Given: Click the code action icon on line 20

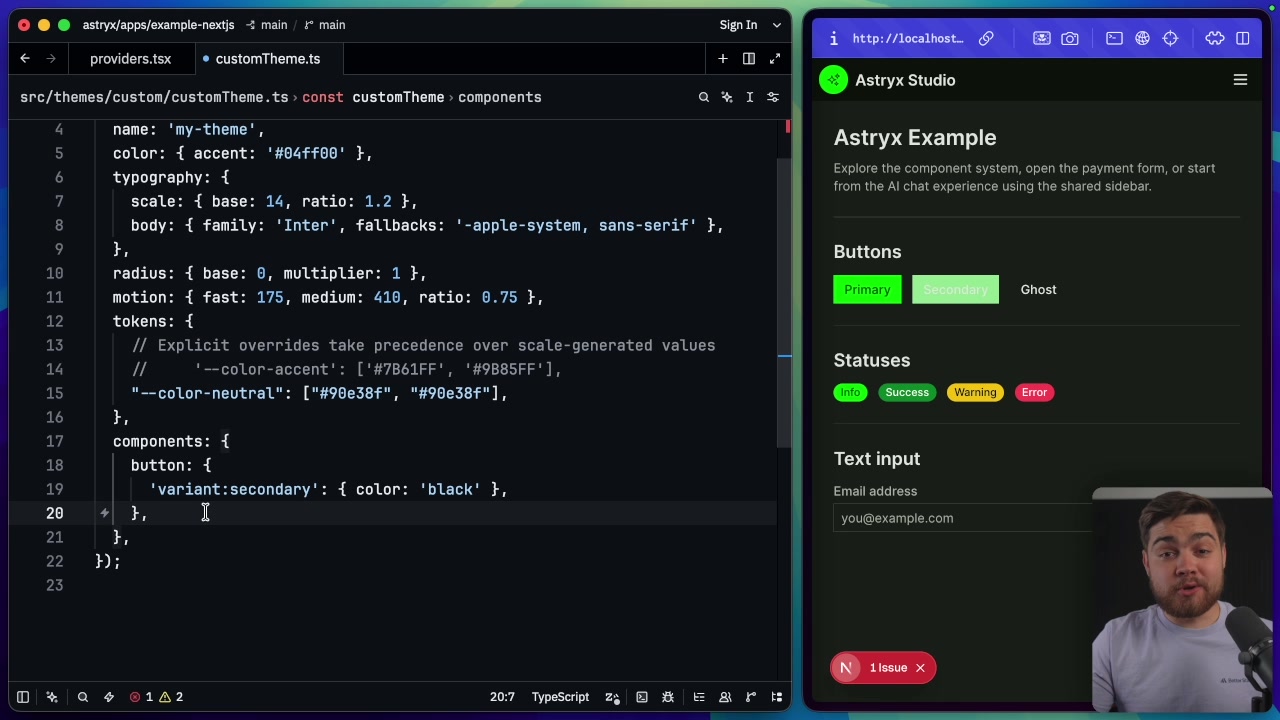Looking at the screenshot, I should [104, 513].
